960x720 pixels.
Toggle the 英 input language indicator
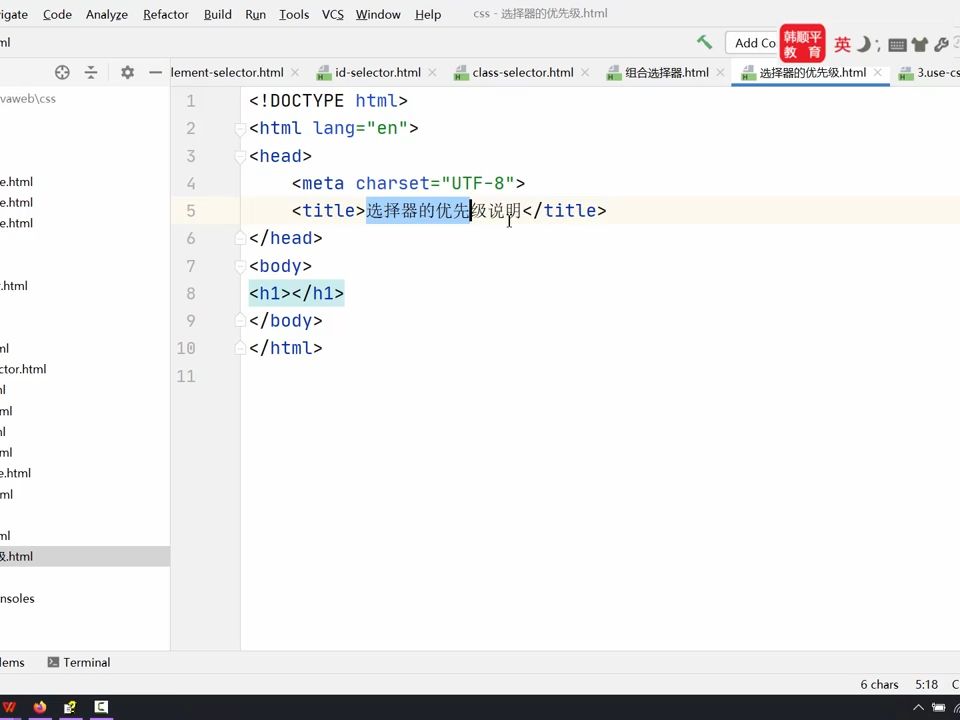tap(842, 44)
